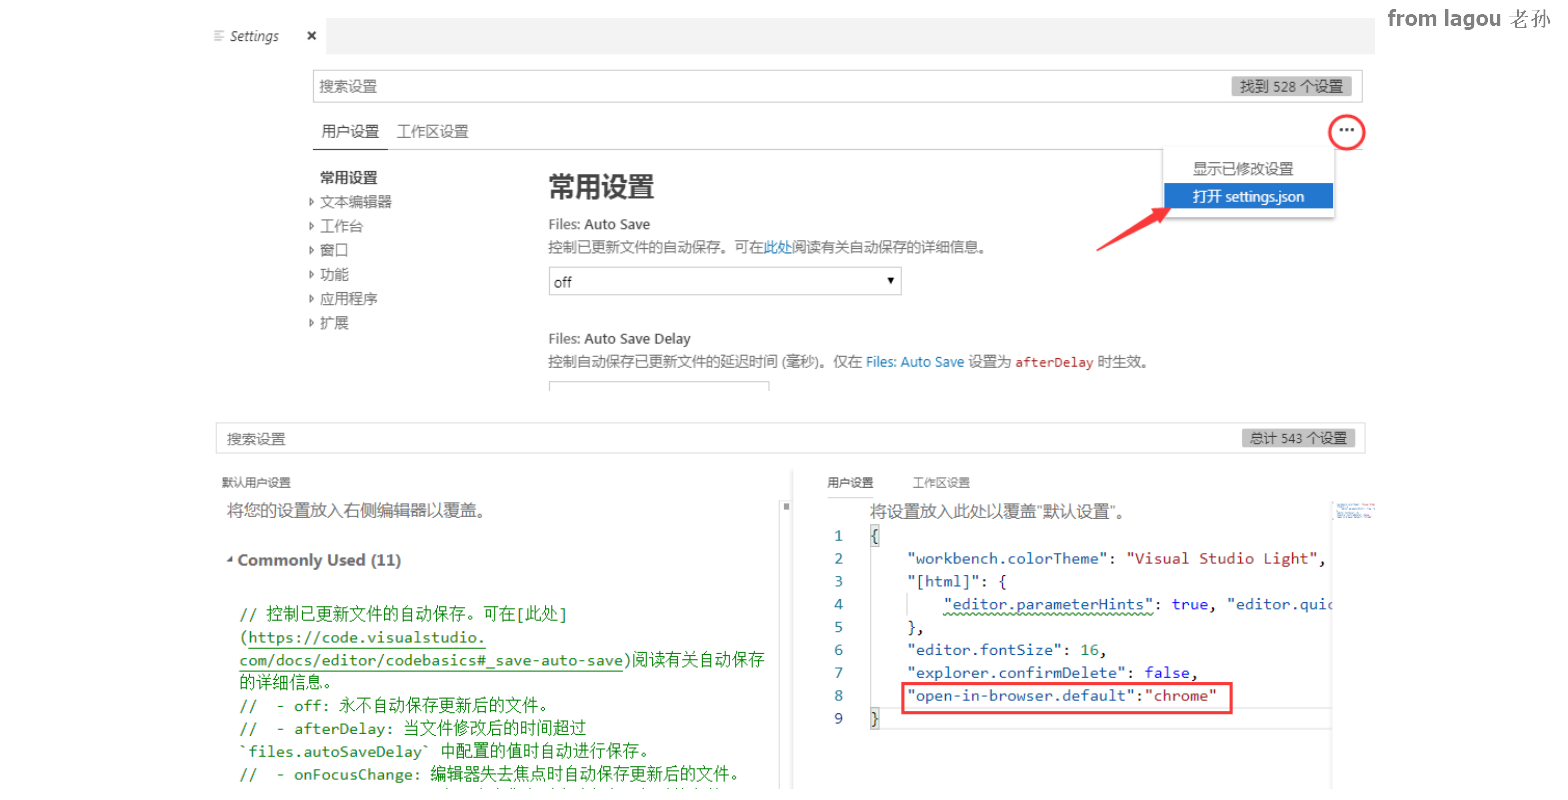1568x800 pixels.
Task: Close the Settings tab
Action: pos(311,36)
